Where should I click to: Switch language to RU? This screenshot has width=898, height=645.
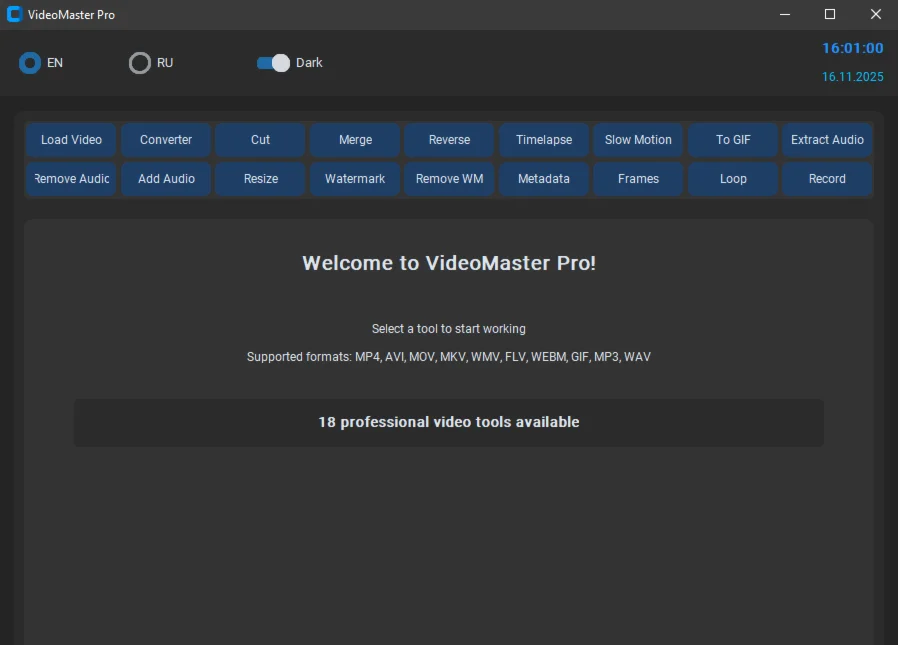coord(140,62)
